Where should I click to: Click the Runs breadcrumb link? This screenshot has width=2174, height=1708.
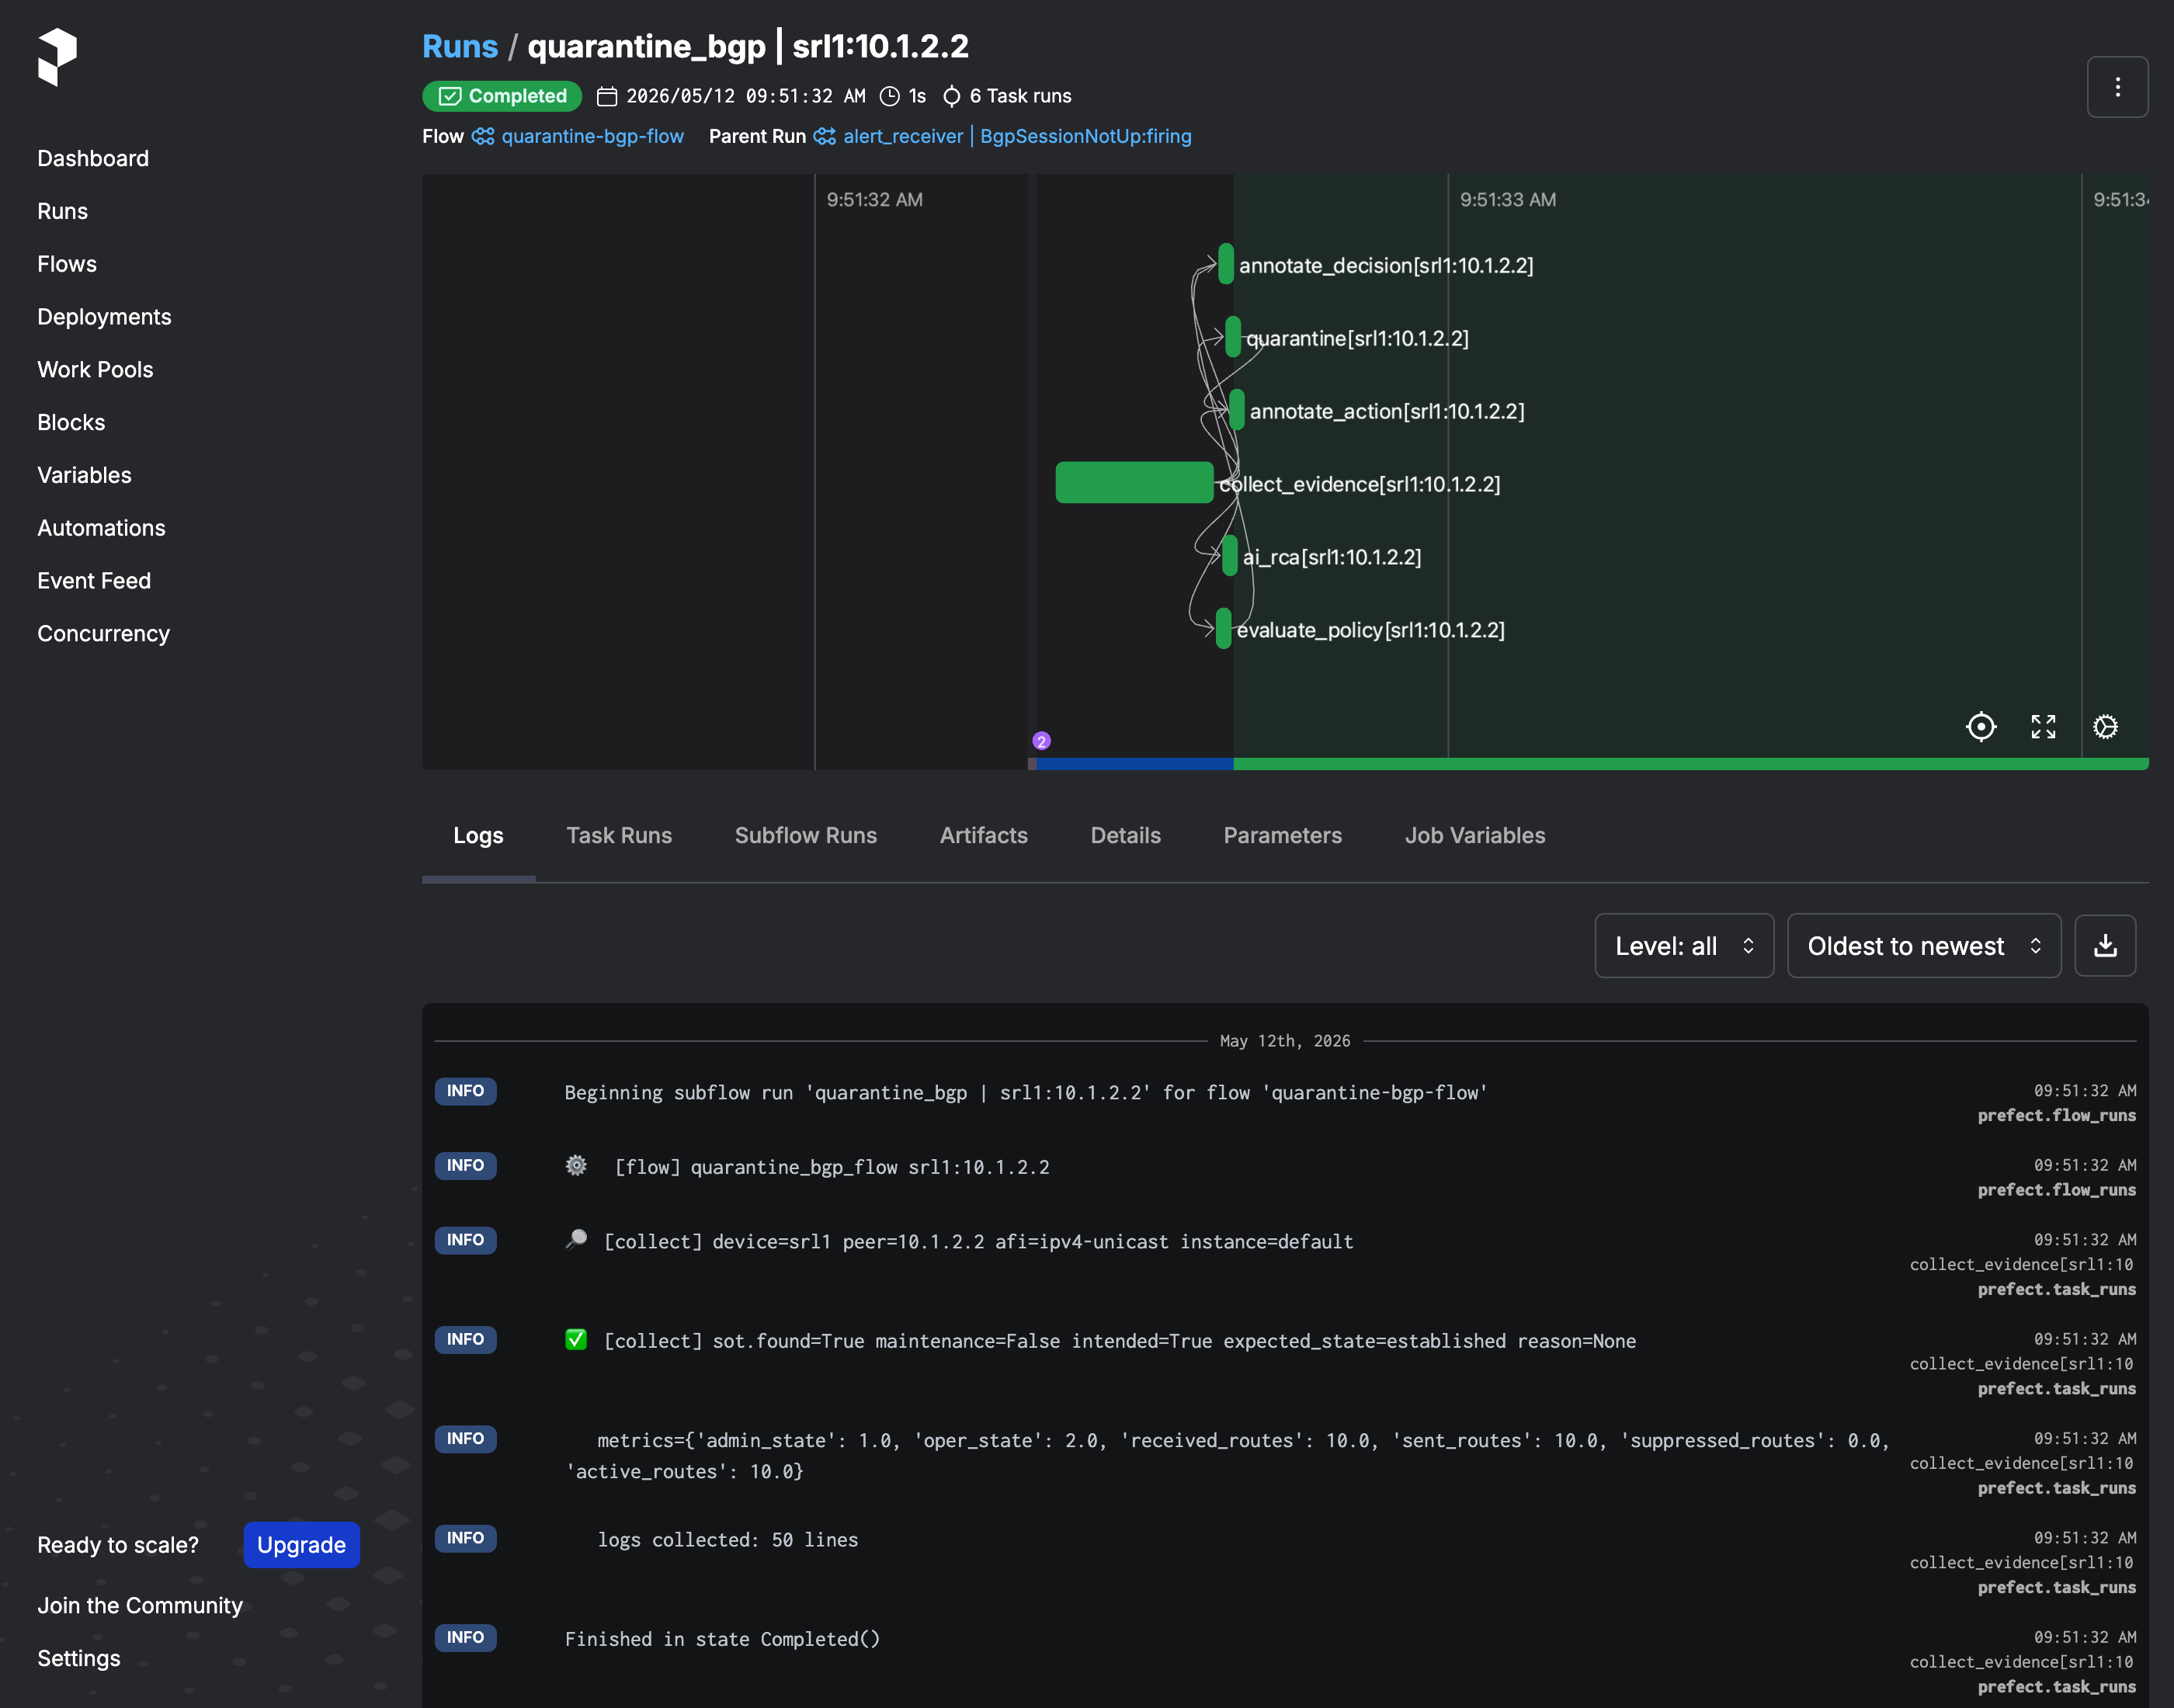[x=460, y=46]
